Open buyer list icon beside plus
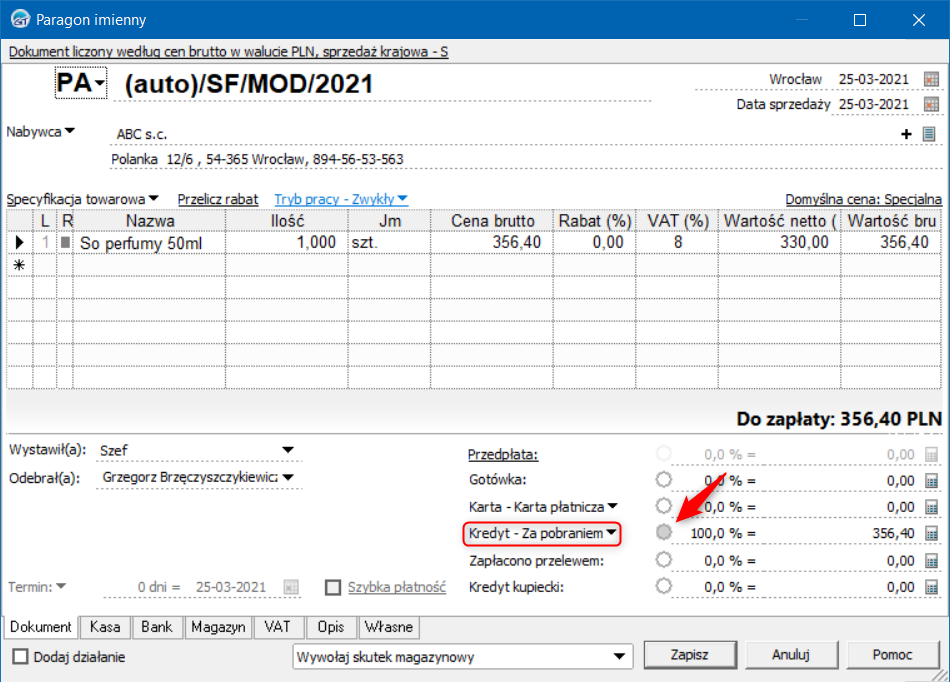This screenshot has width=950, height=682. click(929, 134)
